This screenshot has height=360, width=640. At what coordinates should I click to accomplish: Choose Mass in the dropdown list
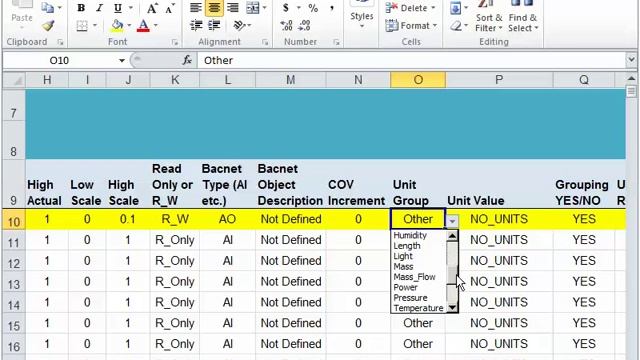[403, 267]
